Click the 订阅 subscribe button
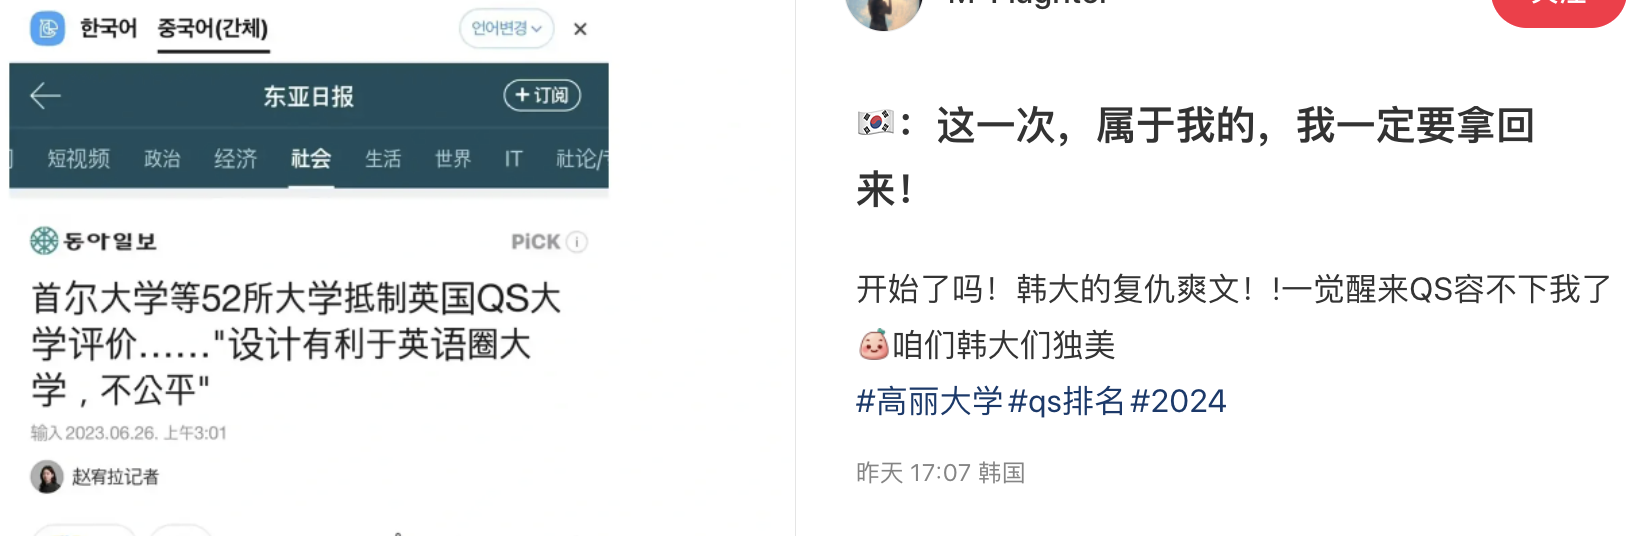Image resolution: width=1646 pixels, height=536 pixels. (x=542, y=95)
